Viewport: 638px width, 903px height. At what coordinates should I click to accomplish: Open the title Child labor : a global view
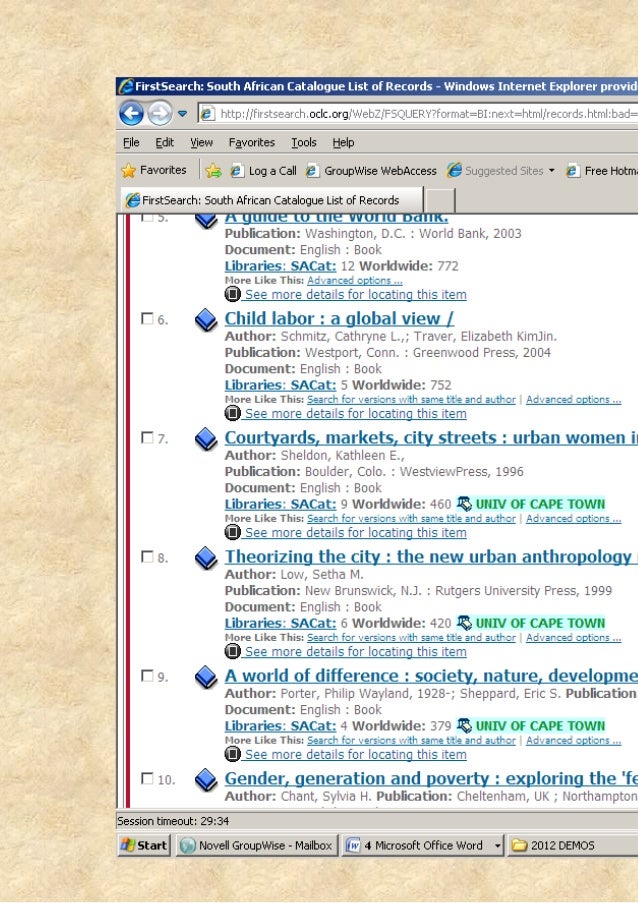(x=339, y=318)
